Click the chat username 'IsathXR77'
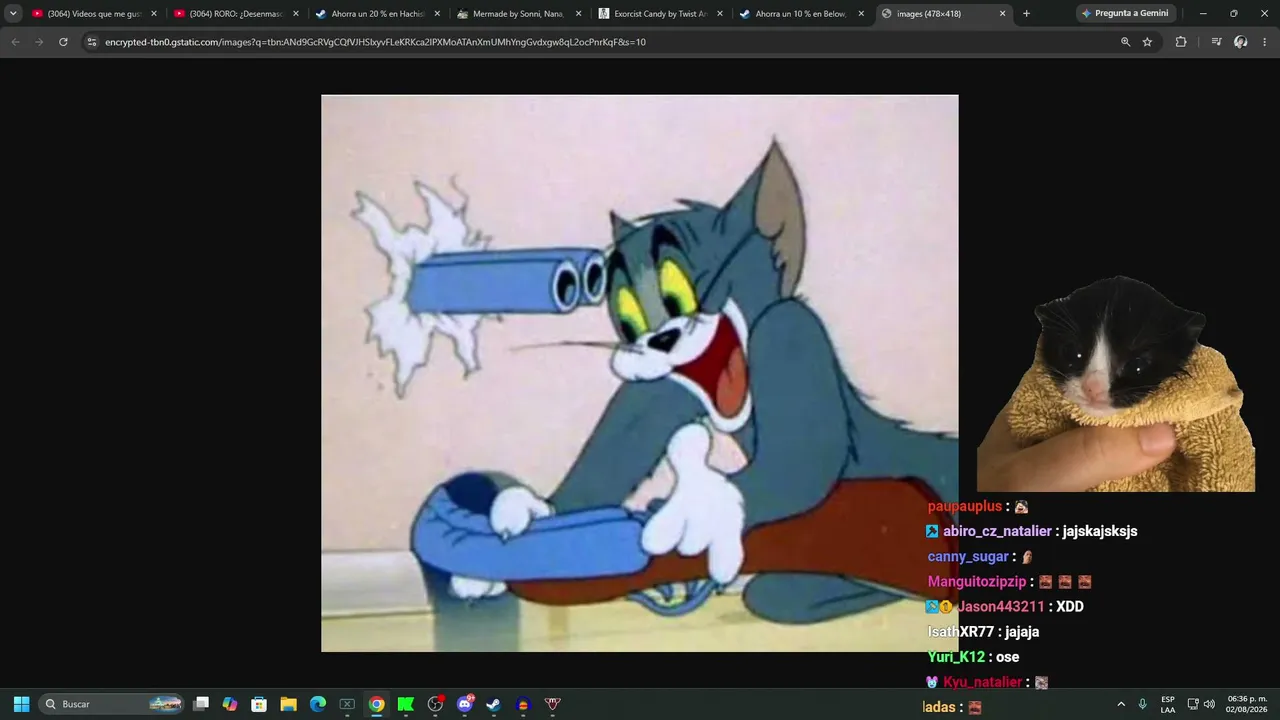This screenshot has width=1280, height=720. [961, 632]
